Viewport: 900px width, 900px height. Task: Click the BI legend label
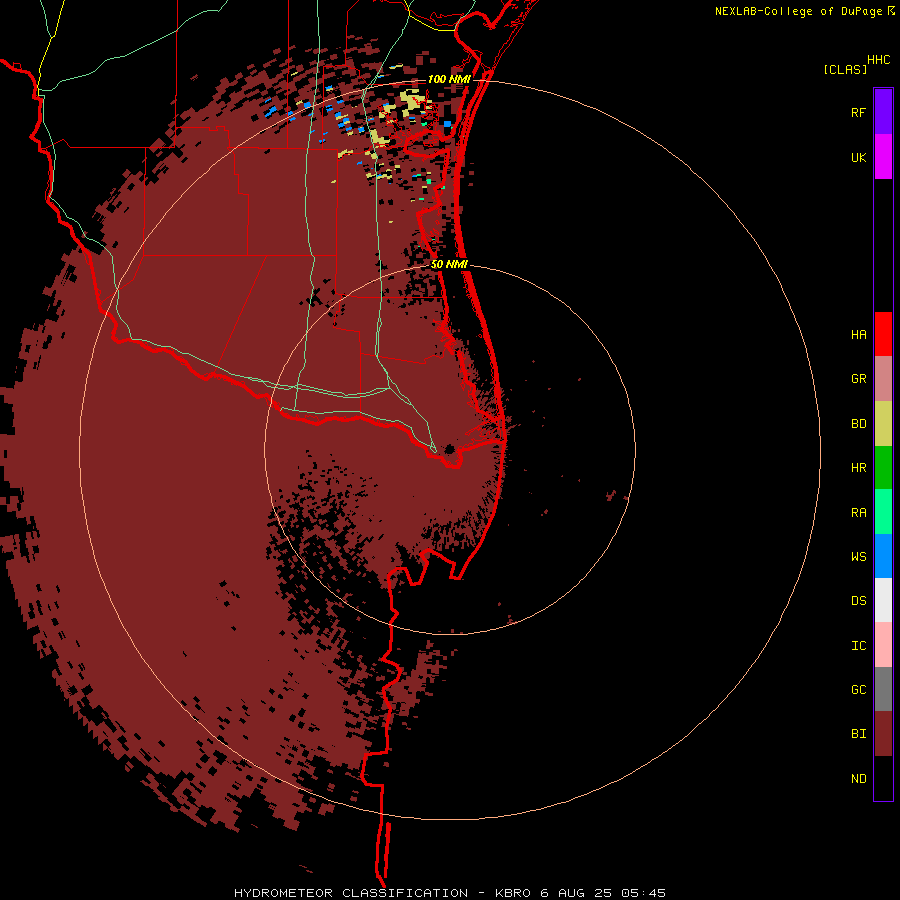pyautogui.click(x=858, y=734)
